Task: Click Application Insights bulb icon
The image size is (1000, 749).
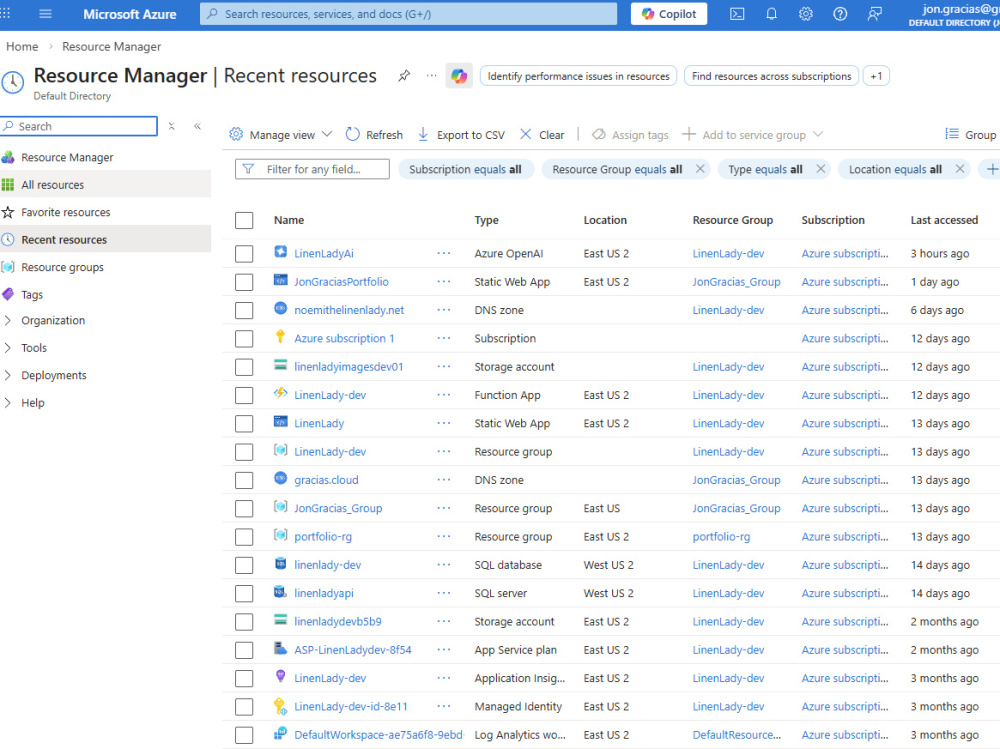Action: 281,677
